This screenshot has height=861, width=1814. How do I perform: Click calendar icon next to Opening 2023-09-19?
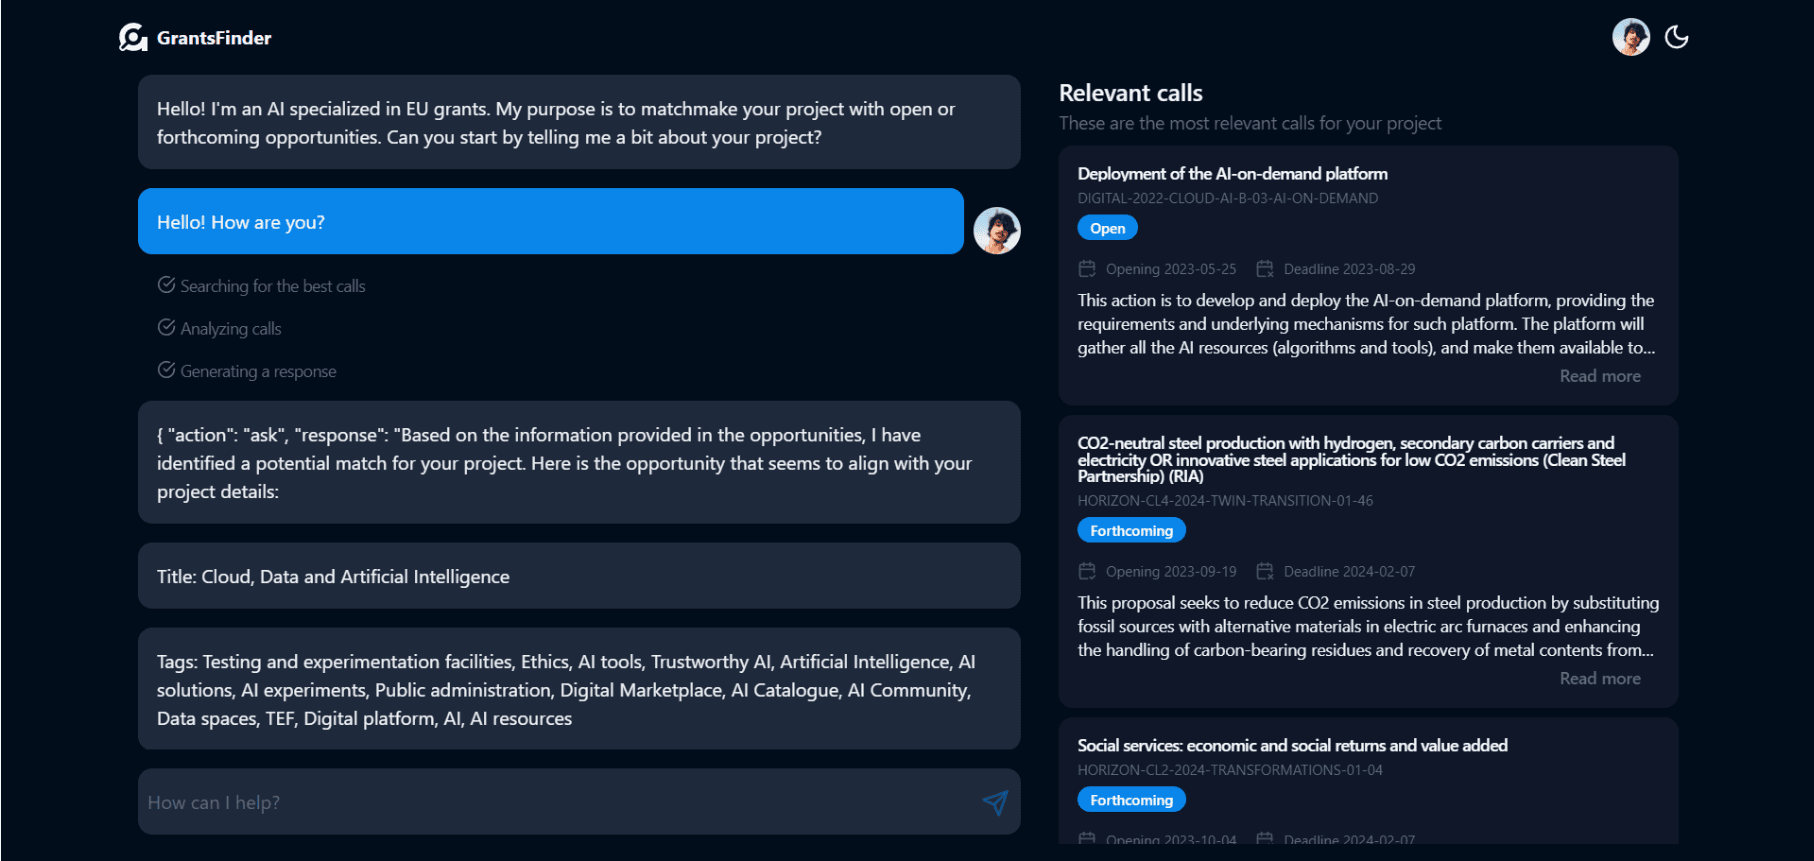tap(1087, 571)
